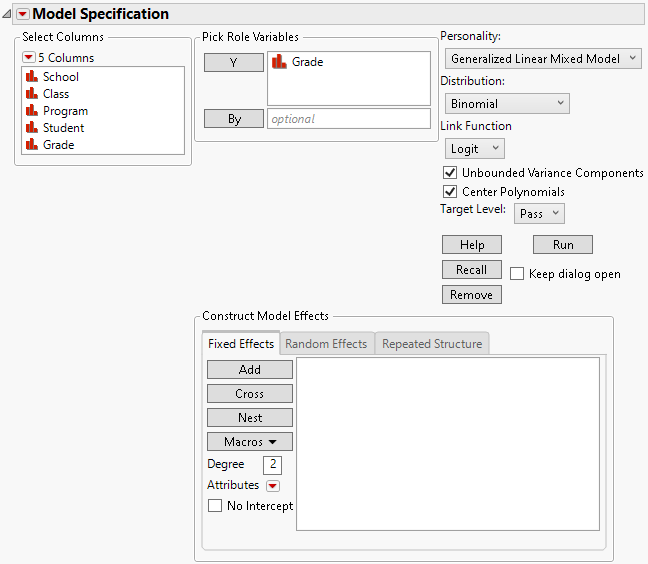Open the Personality dropdown
Screen dimensions: 648x564
coord(543,59)
